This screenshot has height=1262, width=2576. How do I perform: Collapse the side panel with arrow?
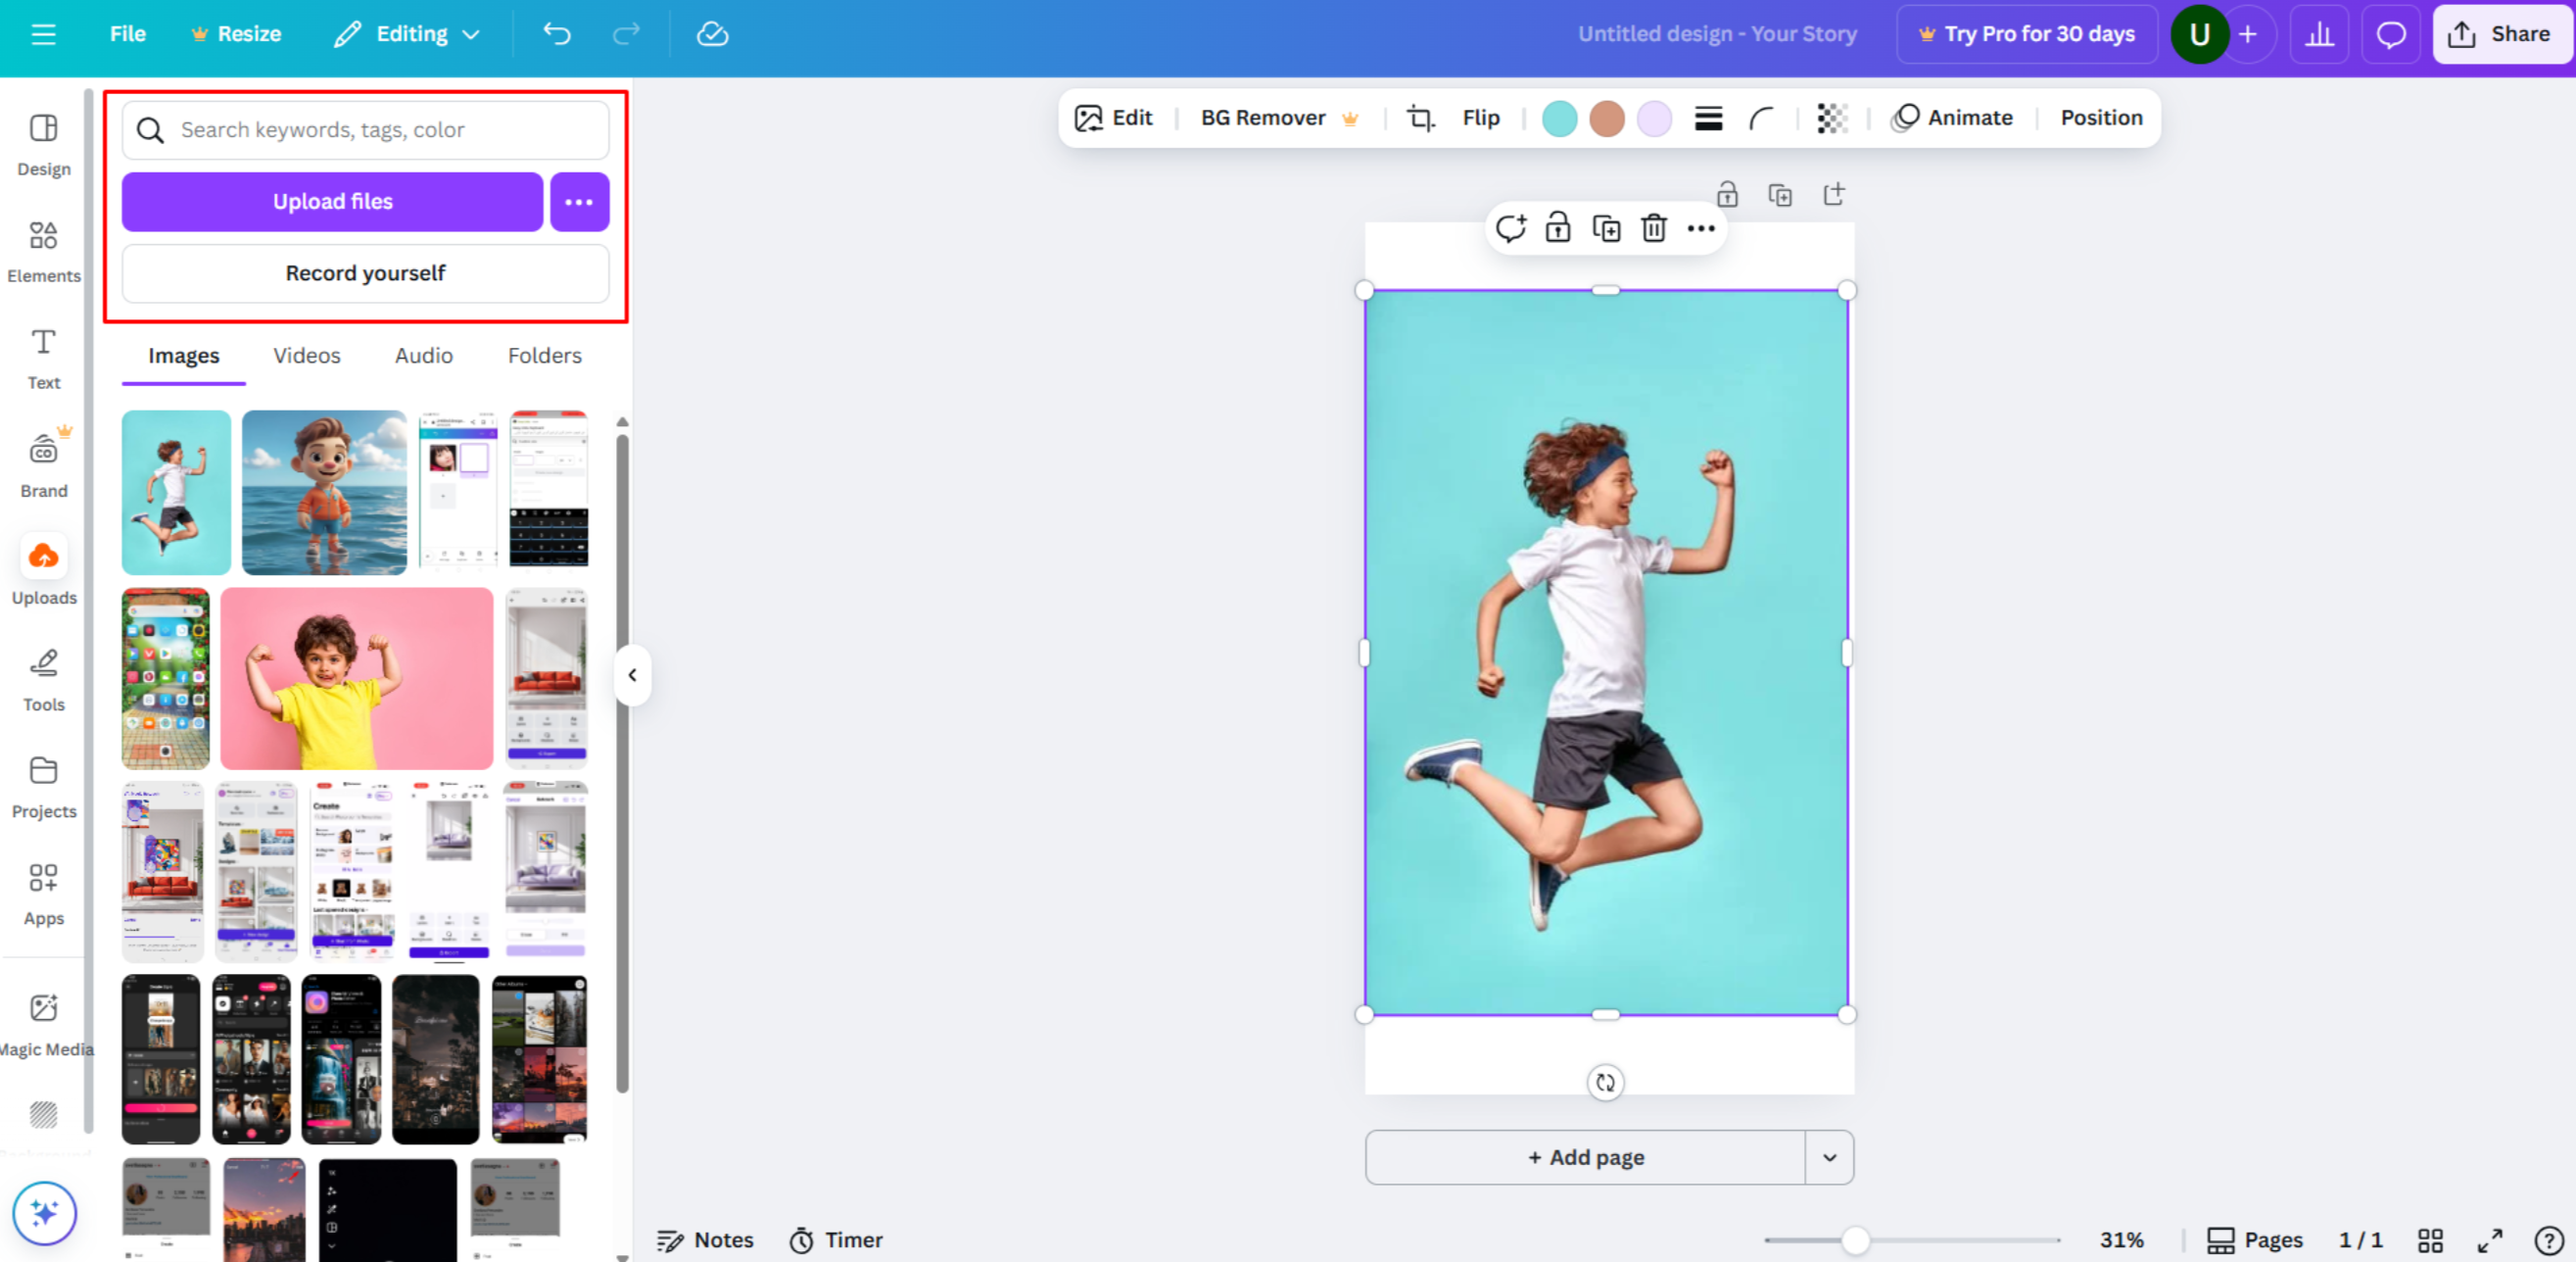pos(632,675)
